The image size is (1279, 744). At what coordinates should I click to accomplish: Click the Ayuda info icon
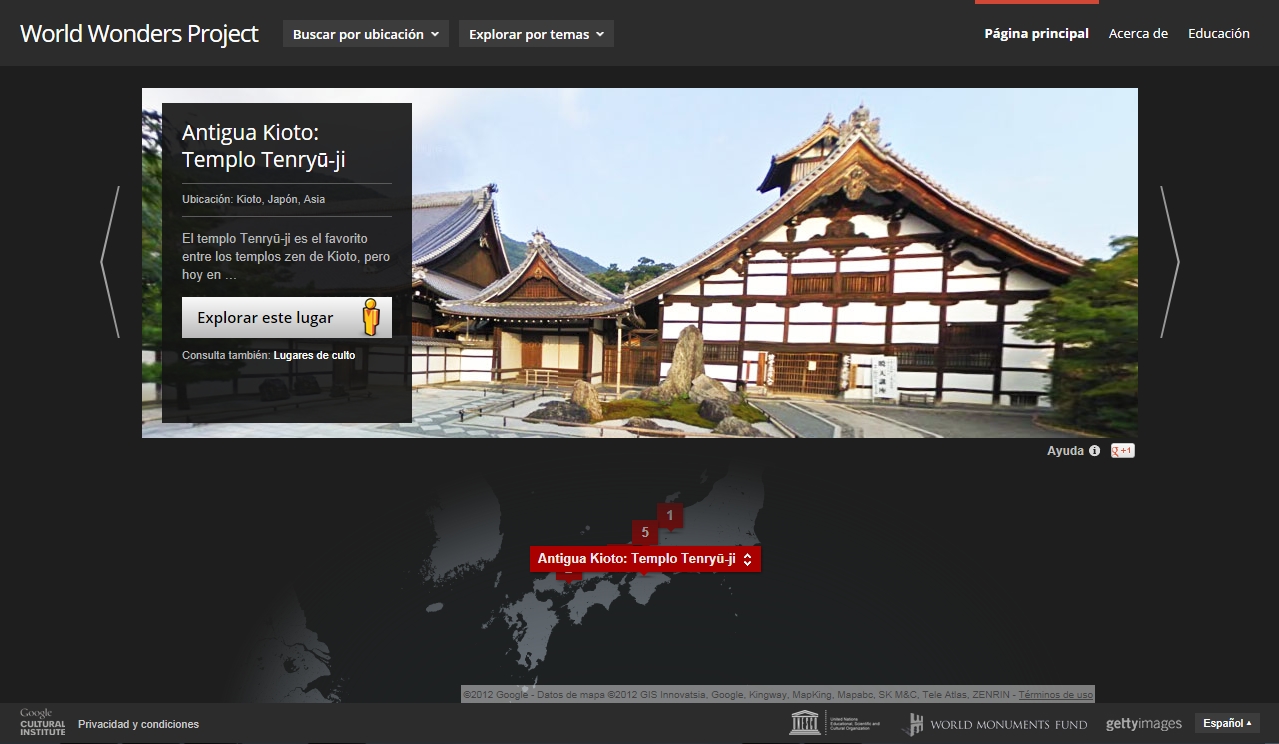click(1094, 451)
